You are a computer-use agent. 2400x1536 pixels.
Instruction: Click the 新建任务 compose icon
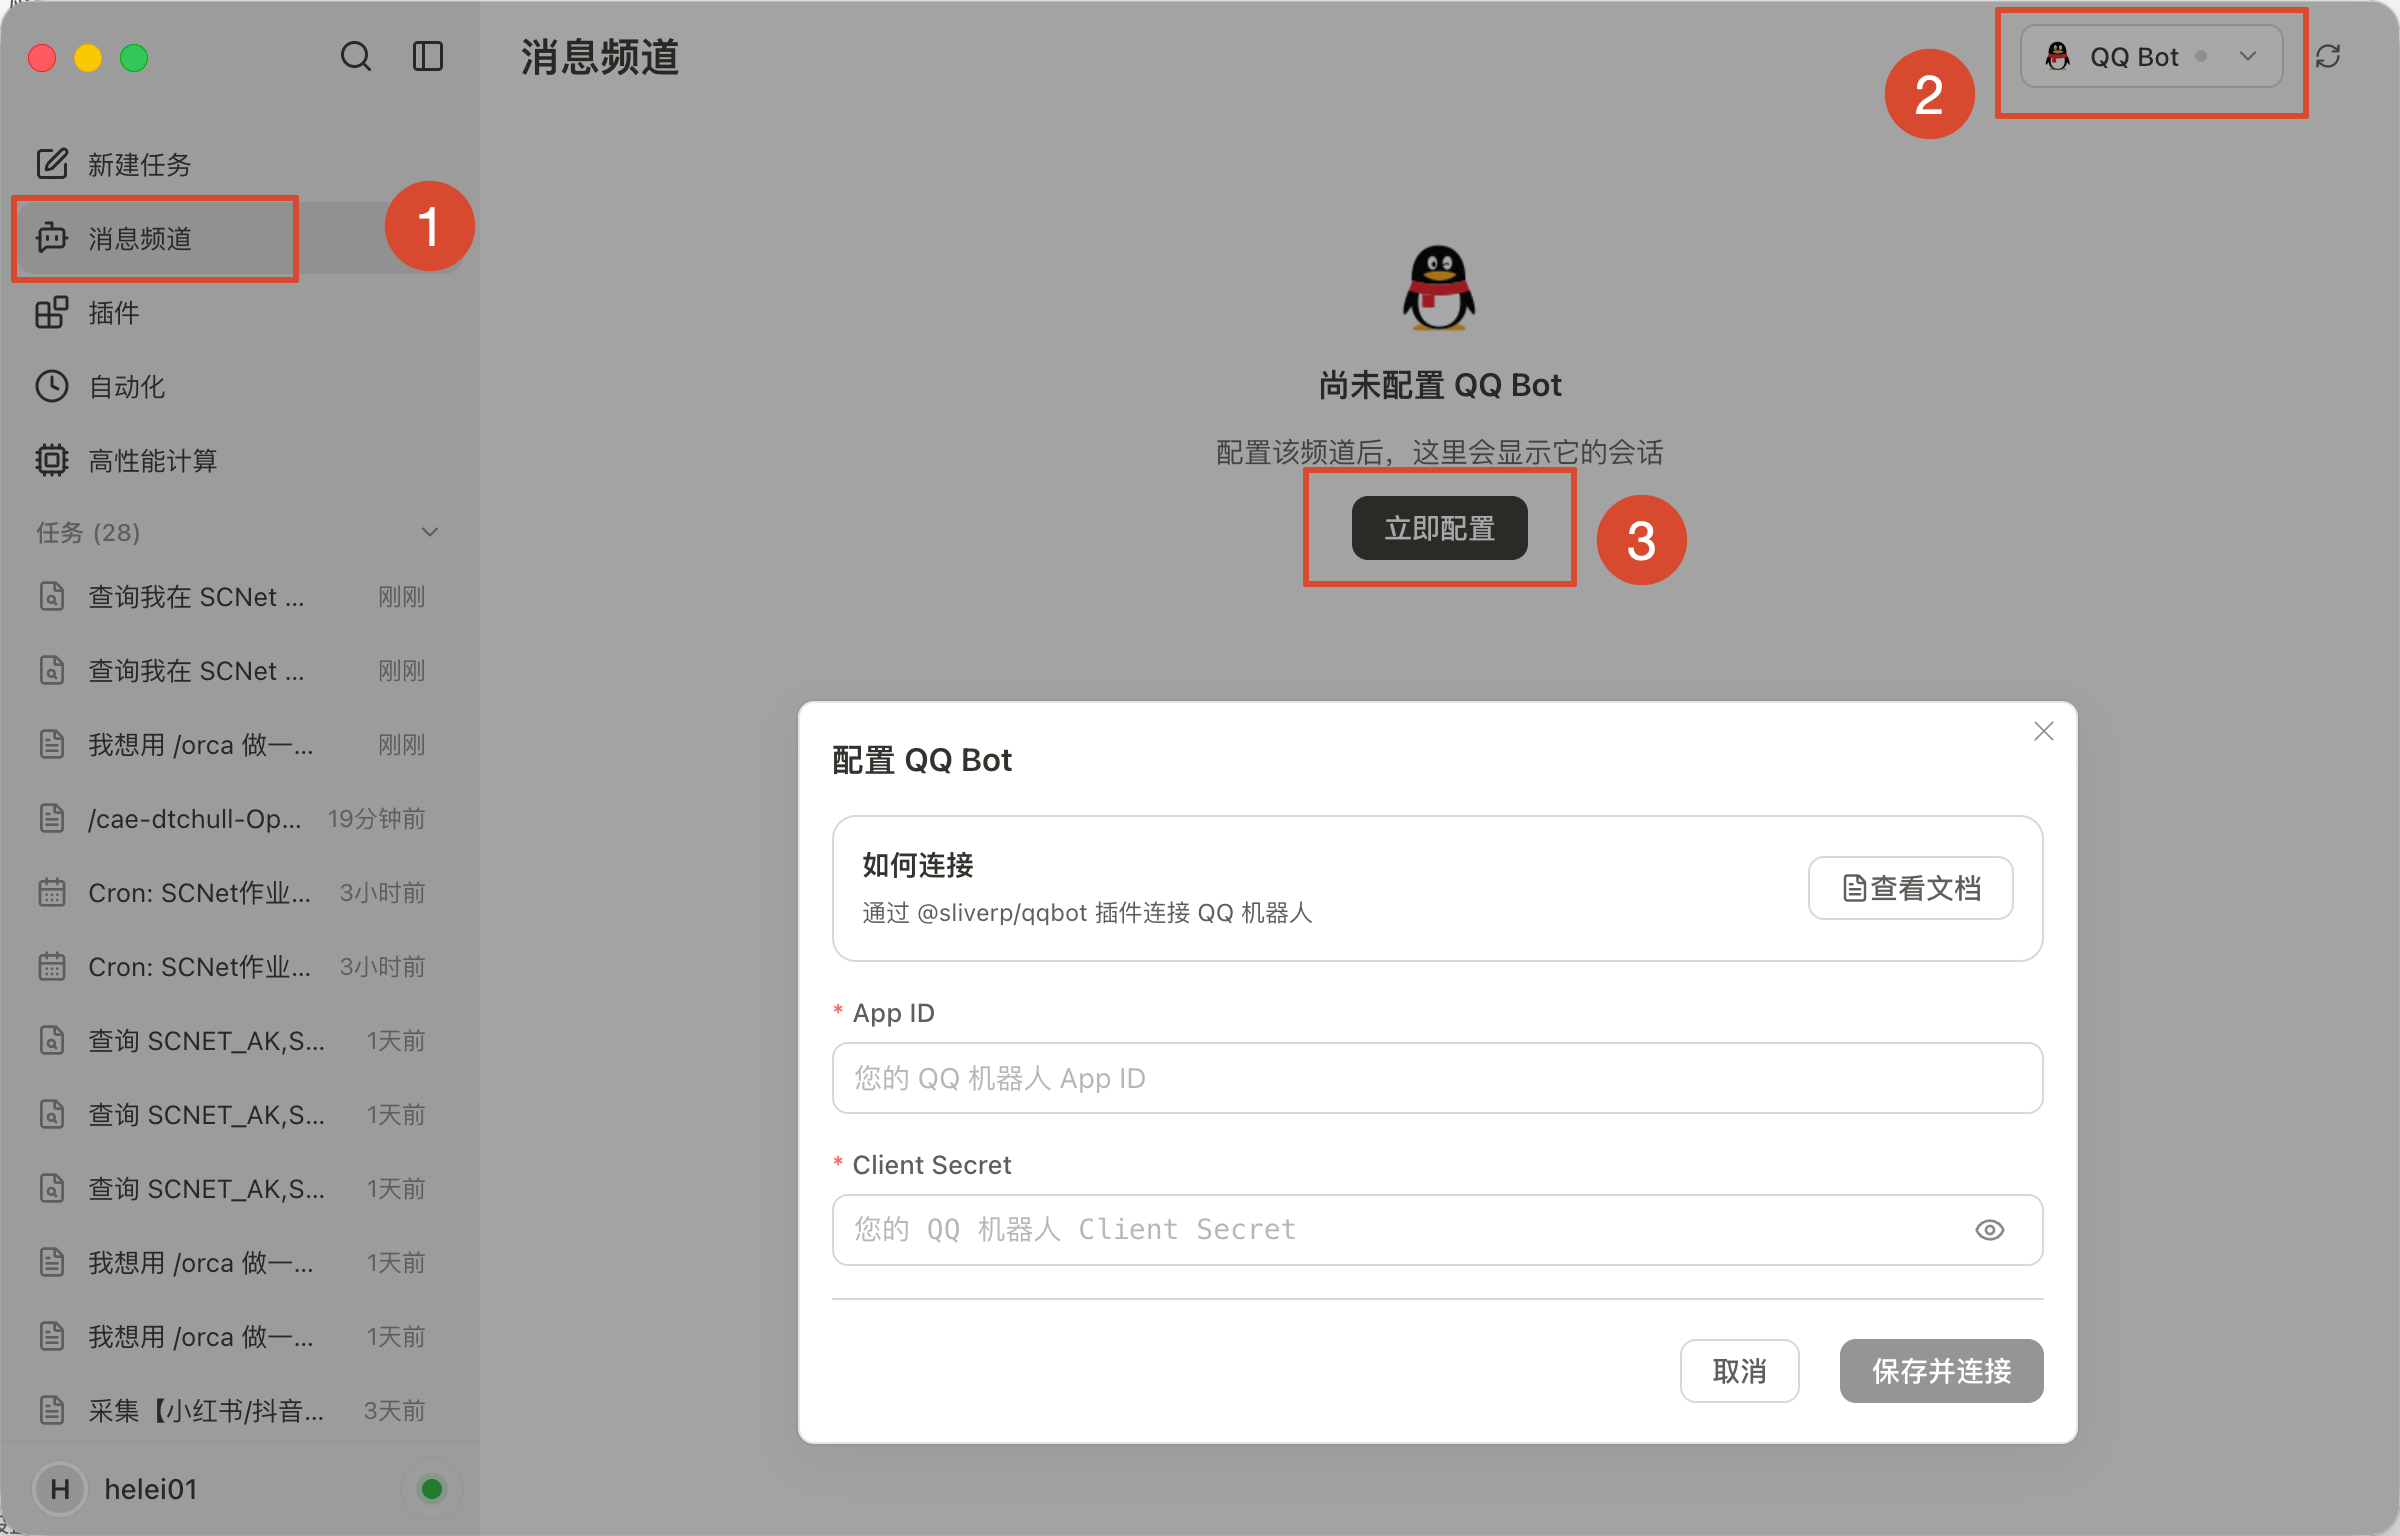[x=52, y=164]
